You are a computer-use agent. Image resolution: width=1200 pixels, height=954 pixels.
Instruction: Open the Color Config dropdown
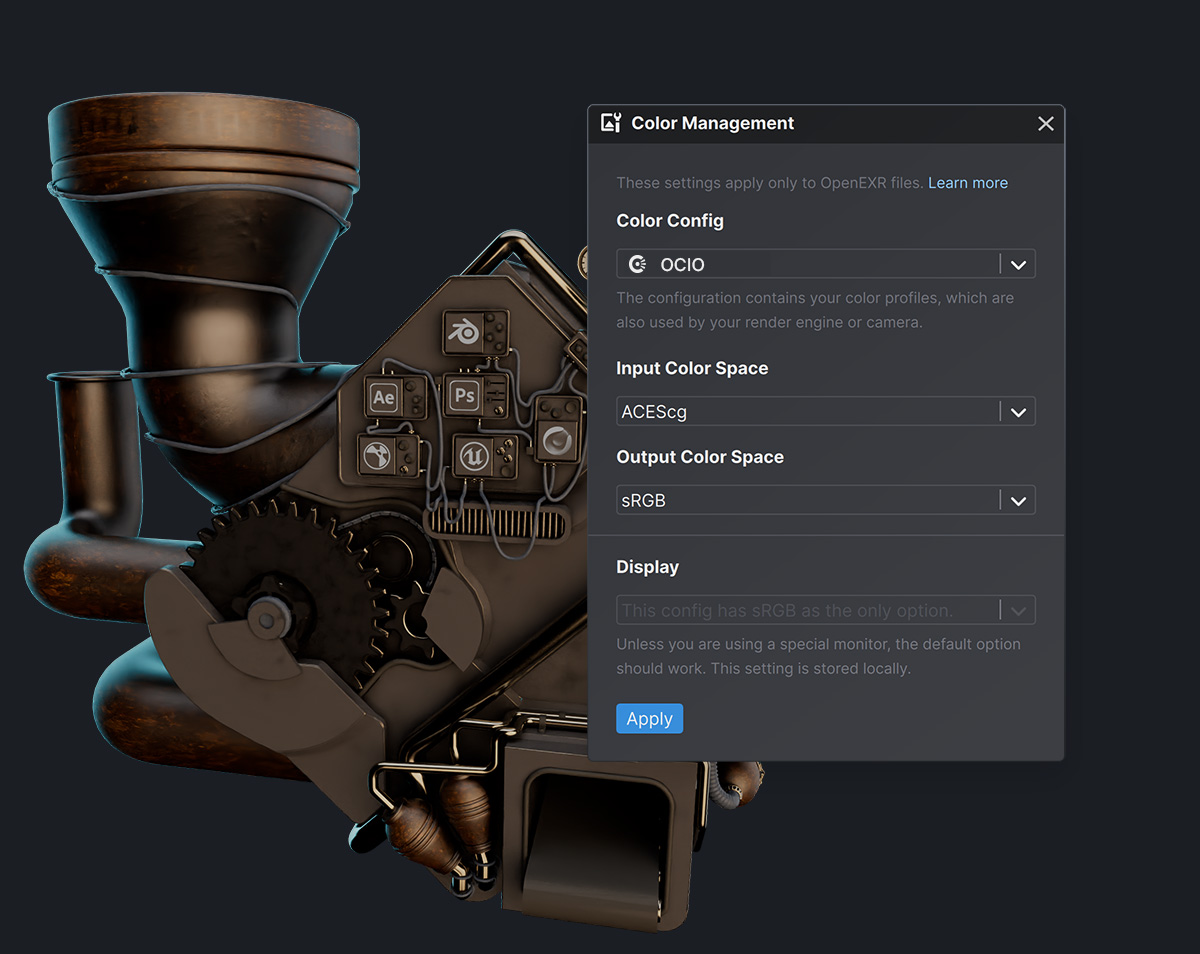click(x=1018, y=263)
